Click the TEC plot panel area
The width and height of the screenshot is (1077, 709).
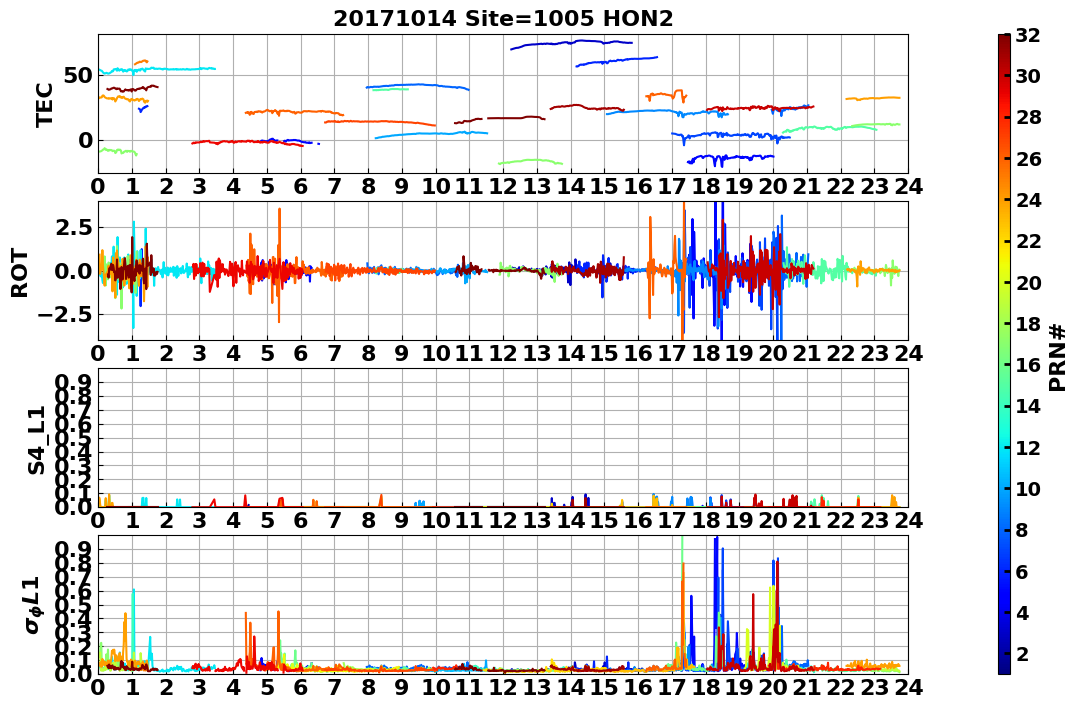click(x=503, y=104)
